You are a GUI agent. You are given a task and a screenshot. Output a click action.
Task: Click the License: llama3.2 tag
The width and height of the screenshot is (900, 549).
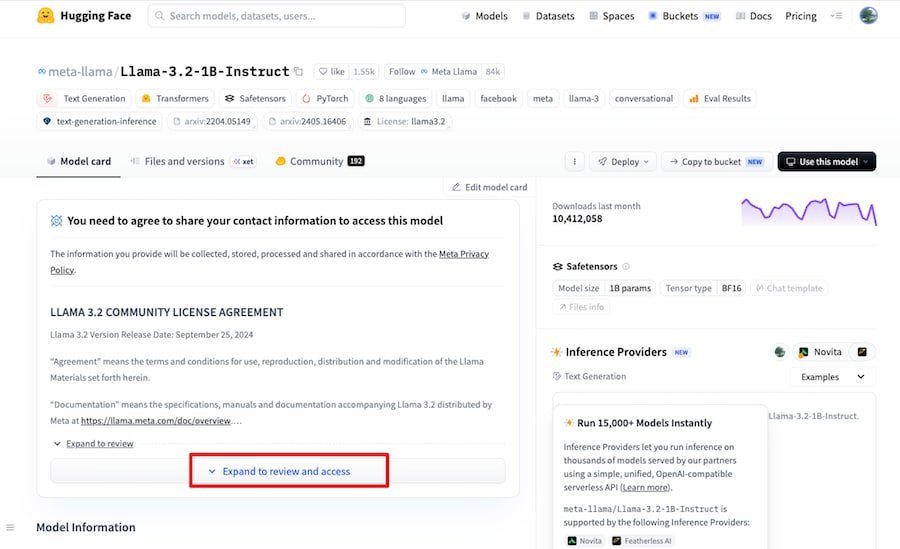pos(405,121)
